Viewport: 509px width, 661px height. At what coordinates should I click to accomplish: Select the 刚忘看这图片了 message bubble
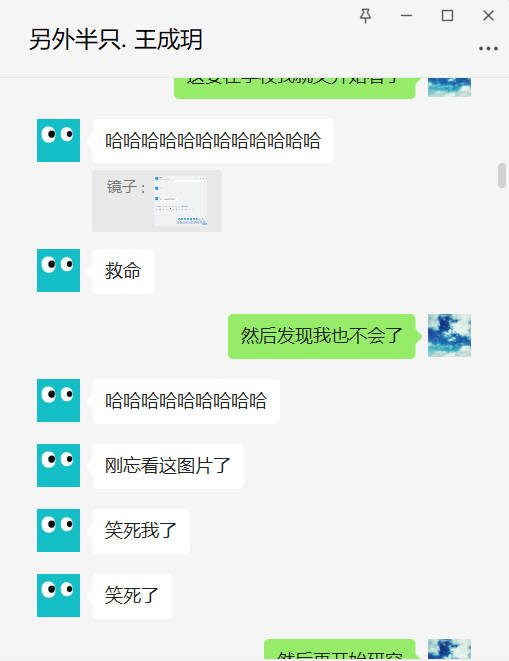point(168,466)
